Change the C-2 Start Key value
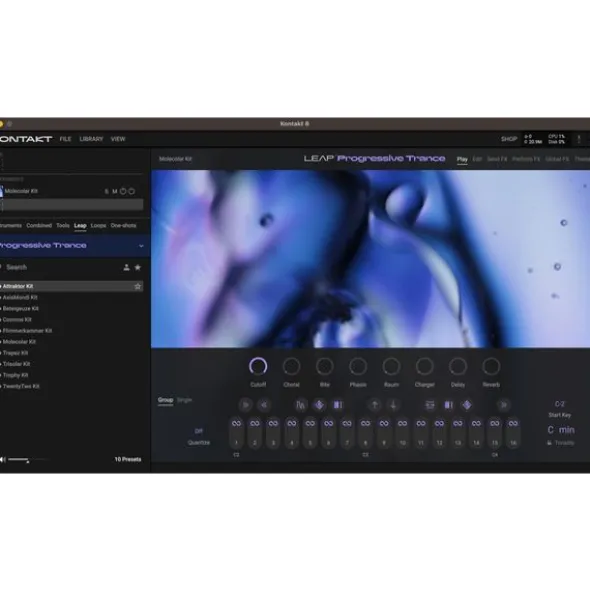 point(560,404)
